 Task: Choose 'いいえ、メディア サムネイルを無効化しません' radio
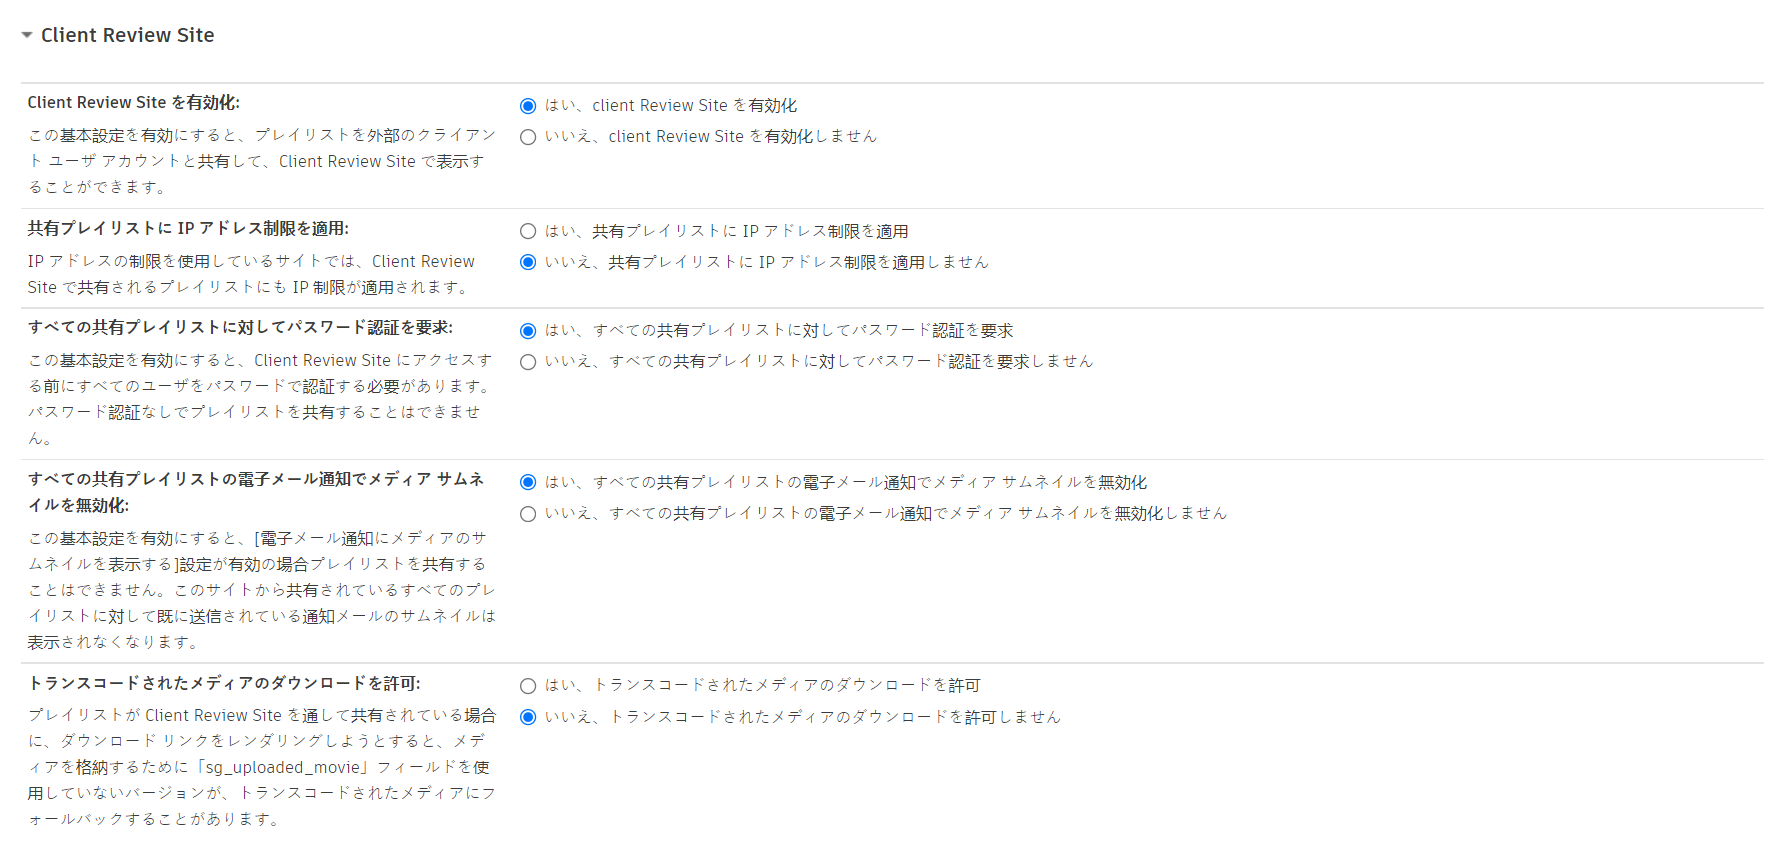point(528,514)
